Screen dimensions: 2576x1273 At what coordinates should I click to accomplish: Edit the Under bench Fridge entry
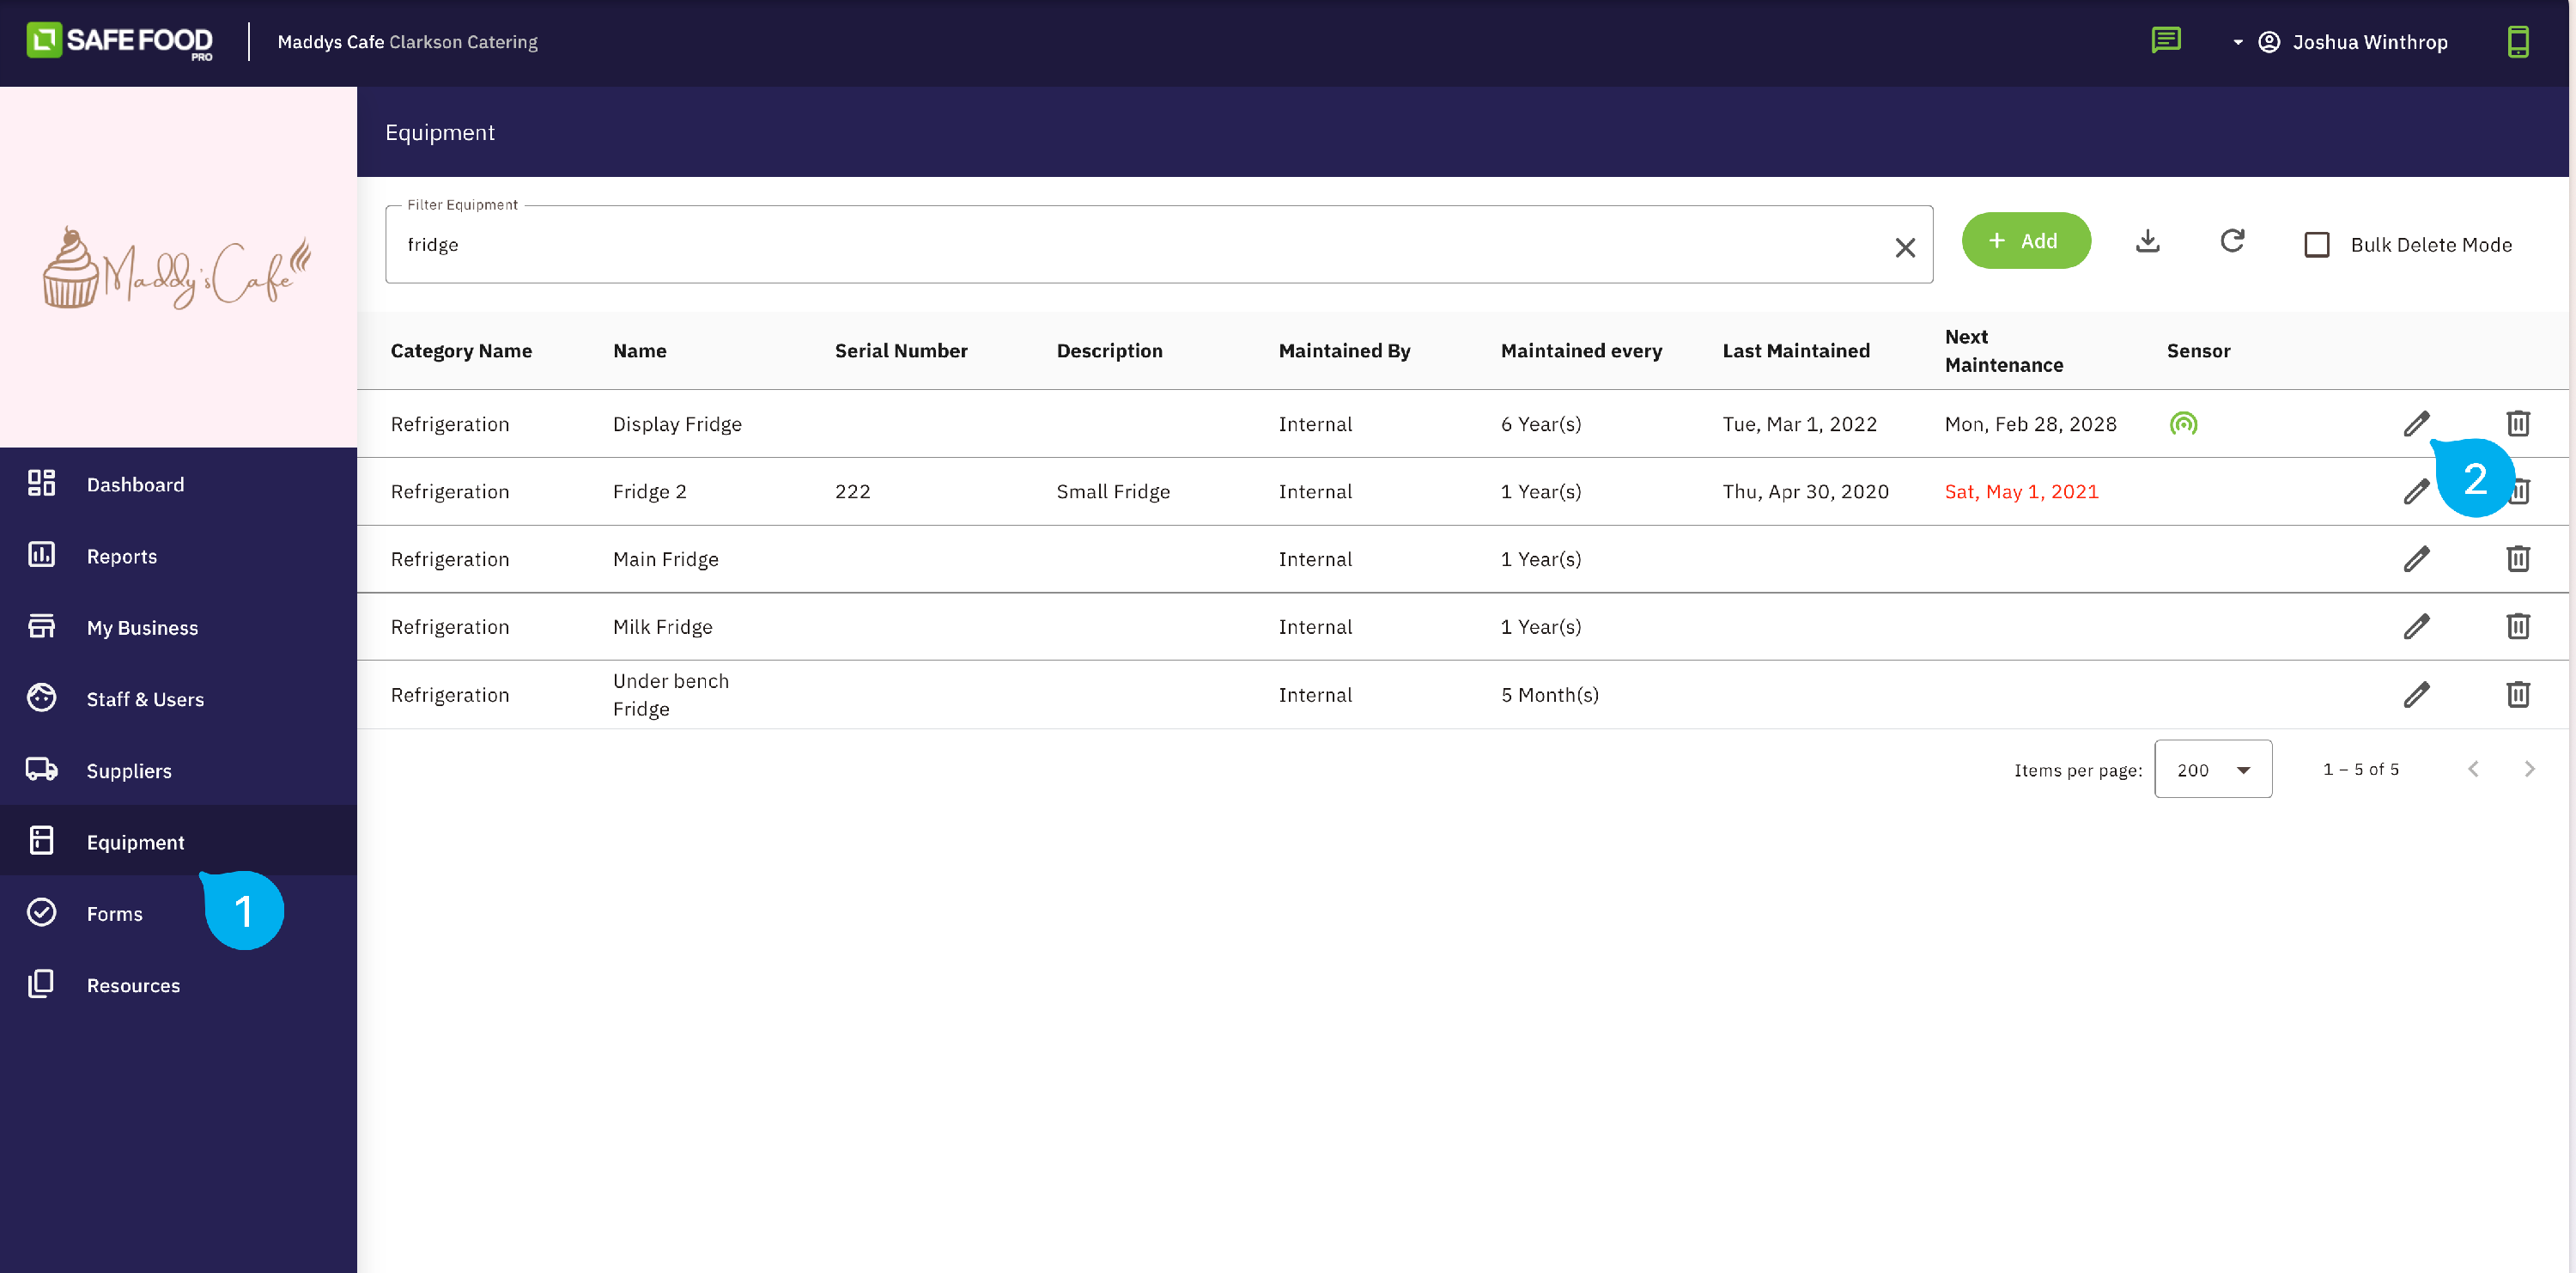(2417, 694)
